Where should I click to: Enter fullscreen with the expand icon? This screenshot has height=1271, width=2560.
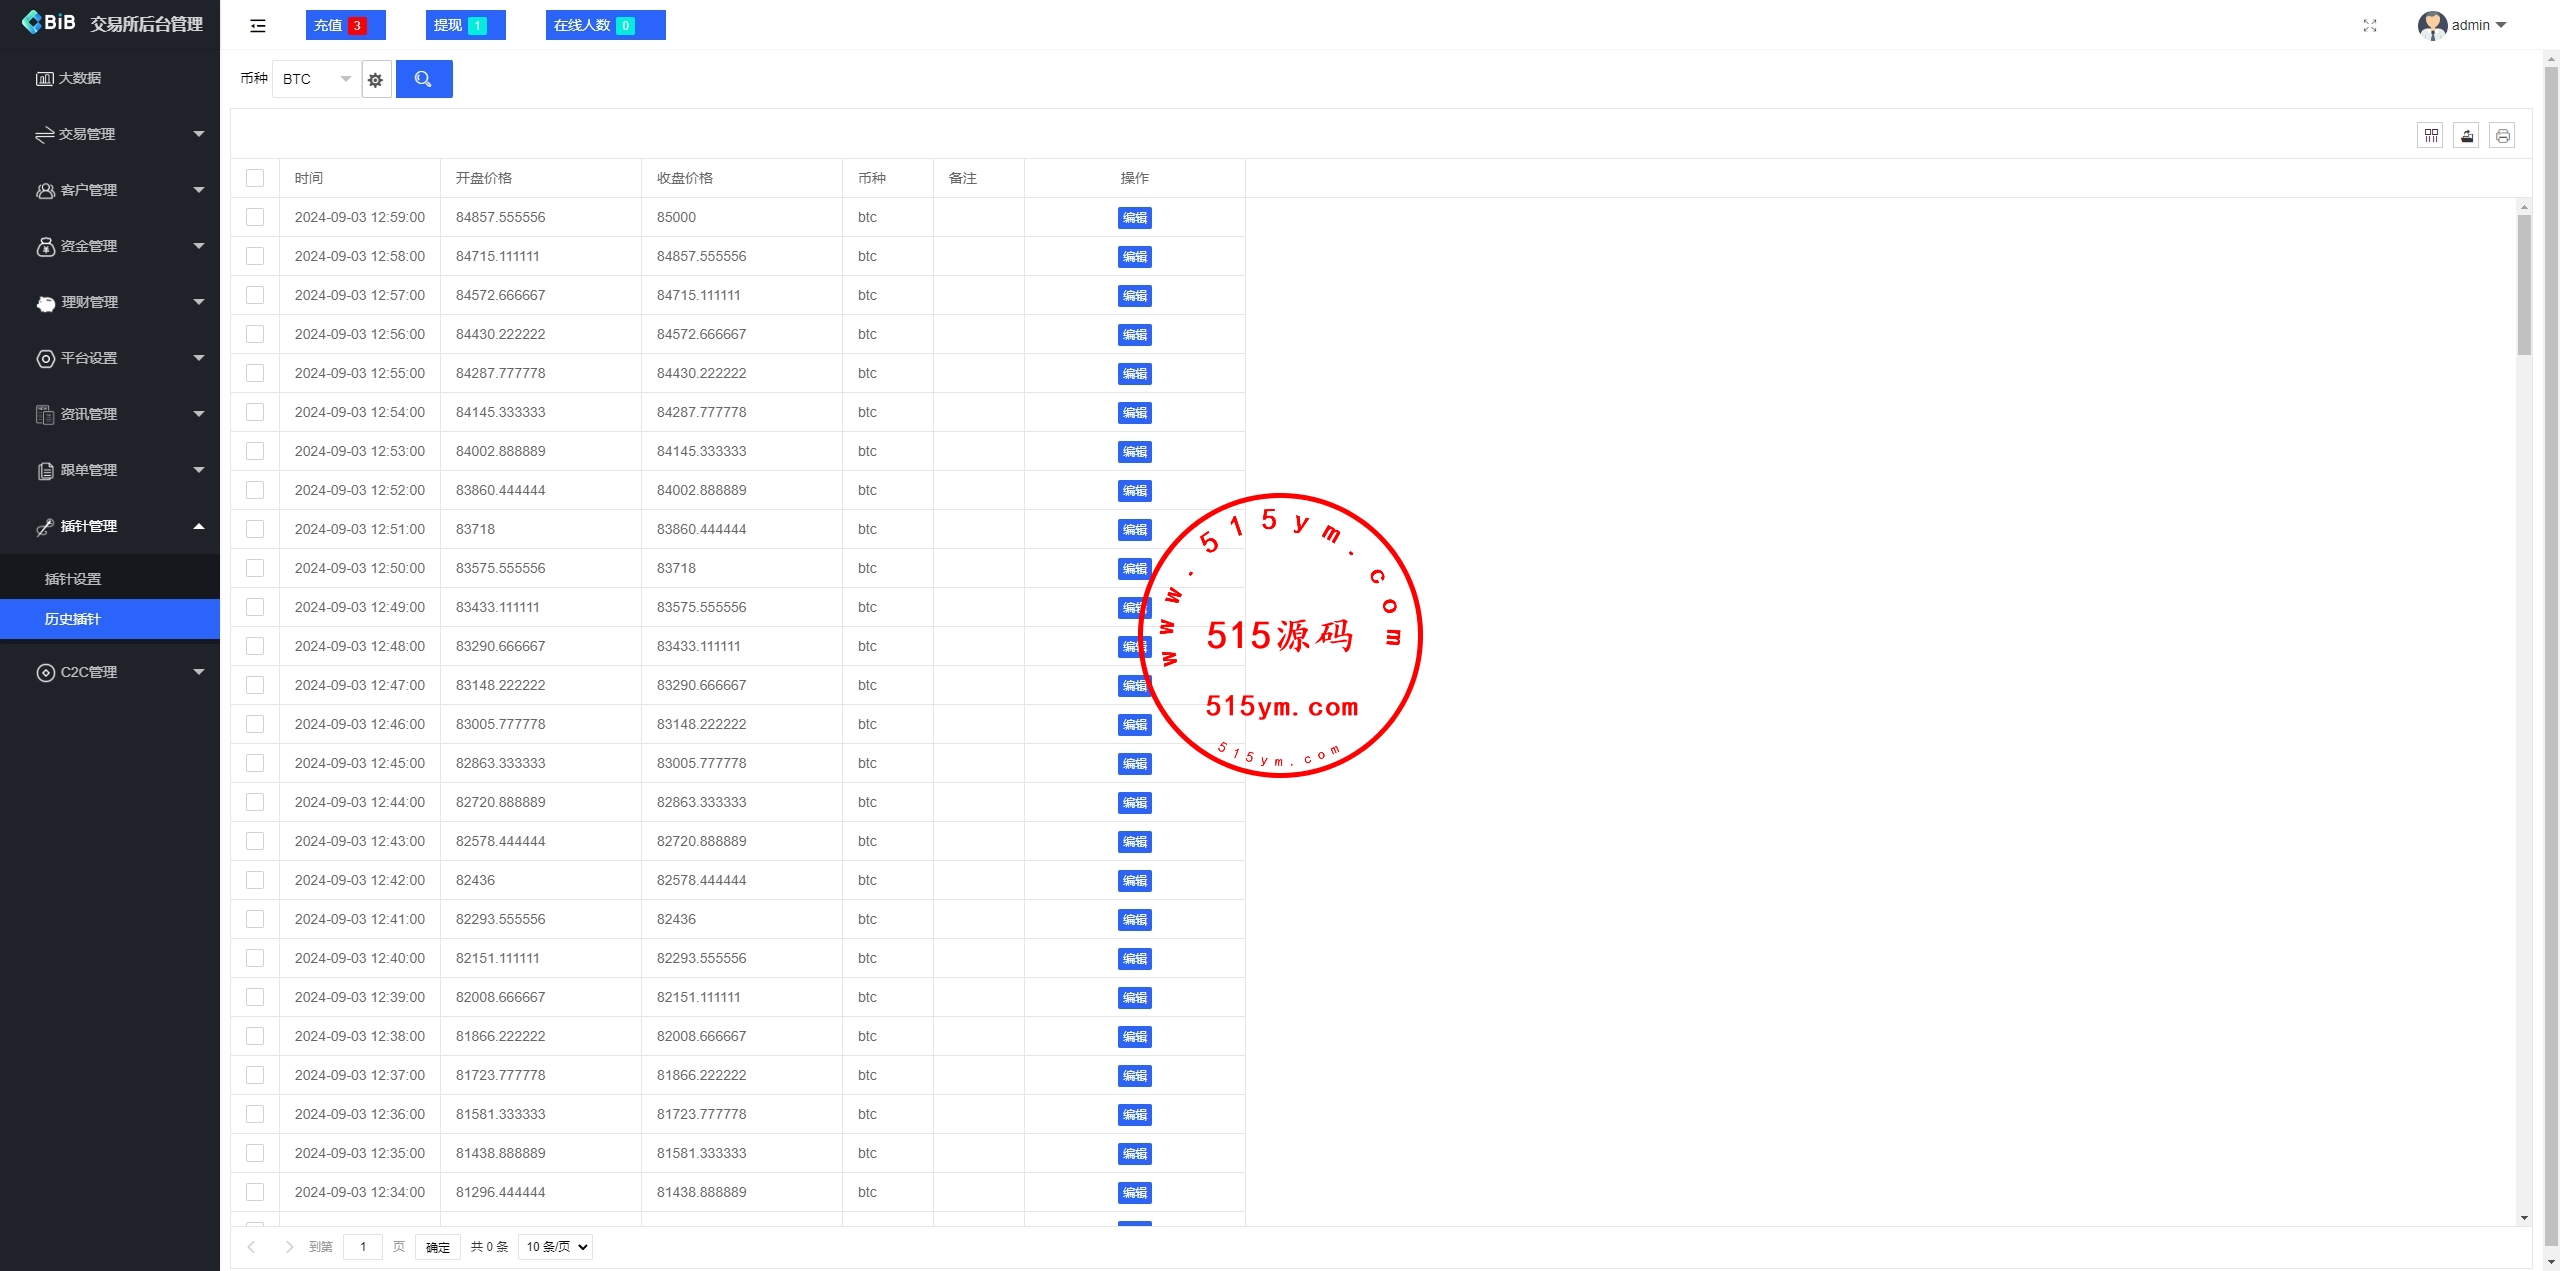pos(2370,26)
